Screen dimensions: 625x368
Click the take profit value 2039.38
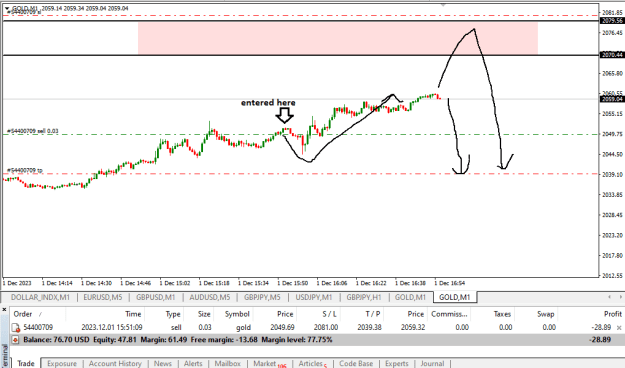(x=369, y=327)
